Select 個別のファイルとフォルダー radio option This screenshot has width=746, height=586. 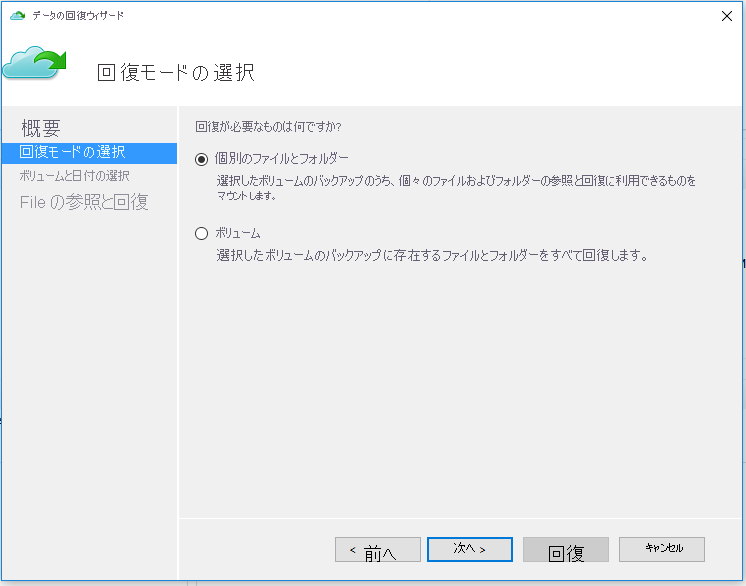coord(202,159)
